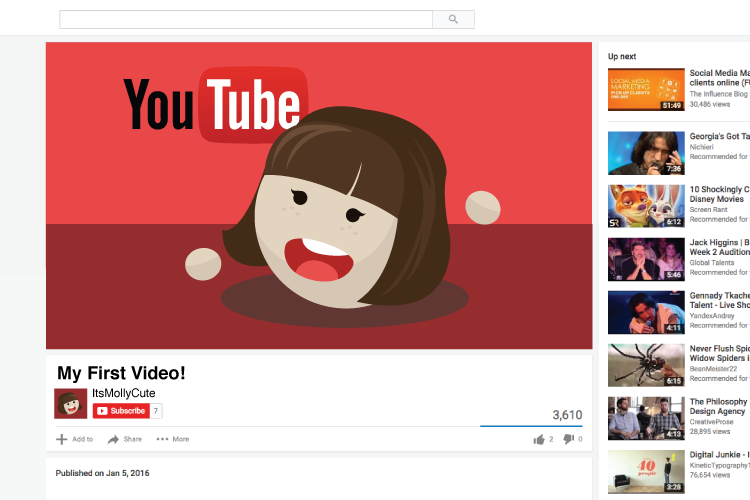Open the Social Media Marketing video thumbnail
The height and width of the screenshot is (500, 750).
coord(646,90)
